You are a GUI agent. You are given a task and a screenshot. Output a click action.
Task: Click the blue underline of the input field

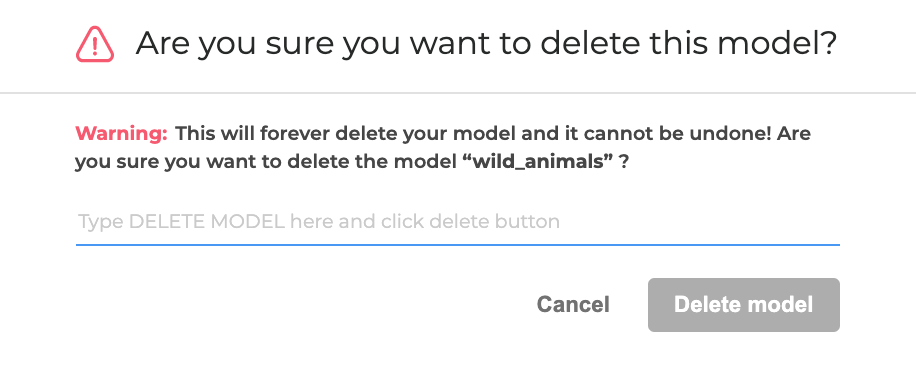pyautogui.click(x=458, y=244)
